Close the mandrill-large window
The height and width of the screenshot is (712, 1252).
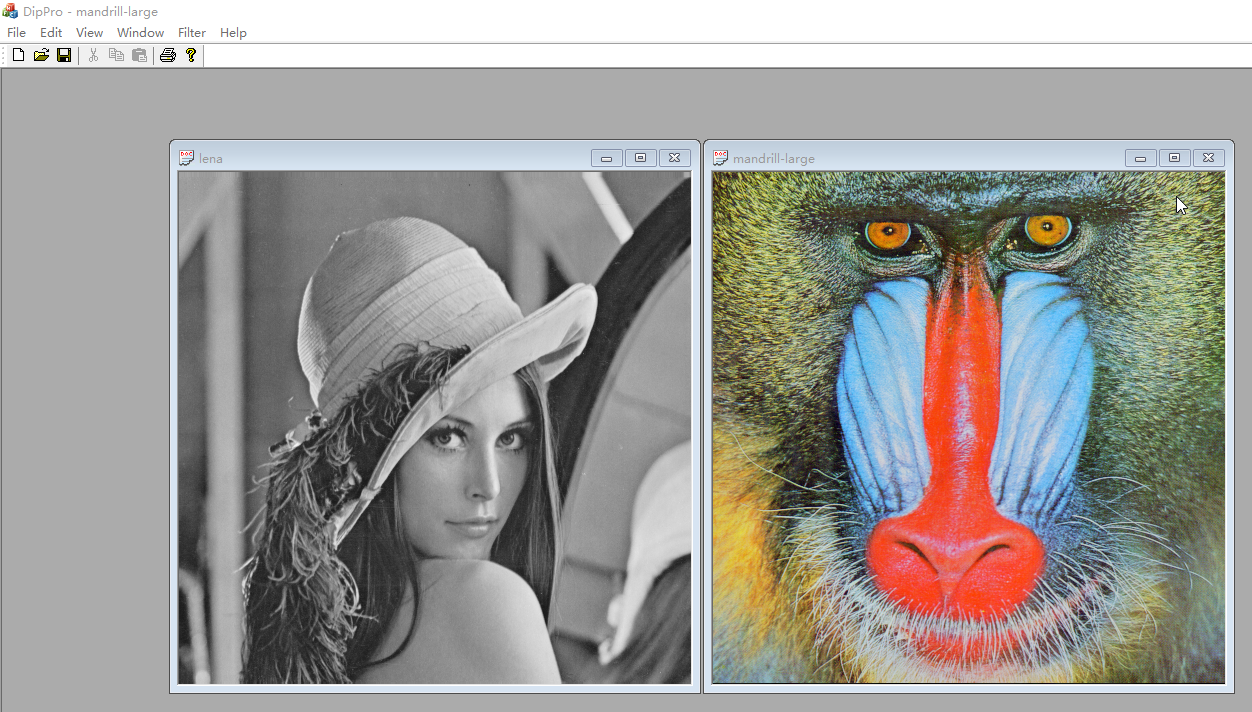[1209, 158]
